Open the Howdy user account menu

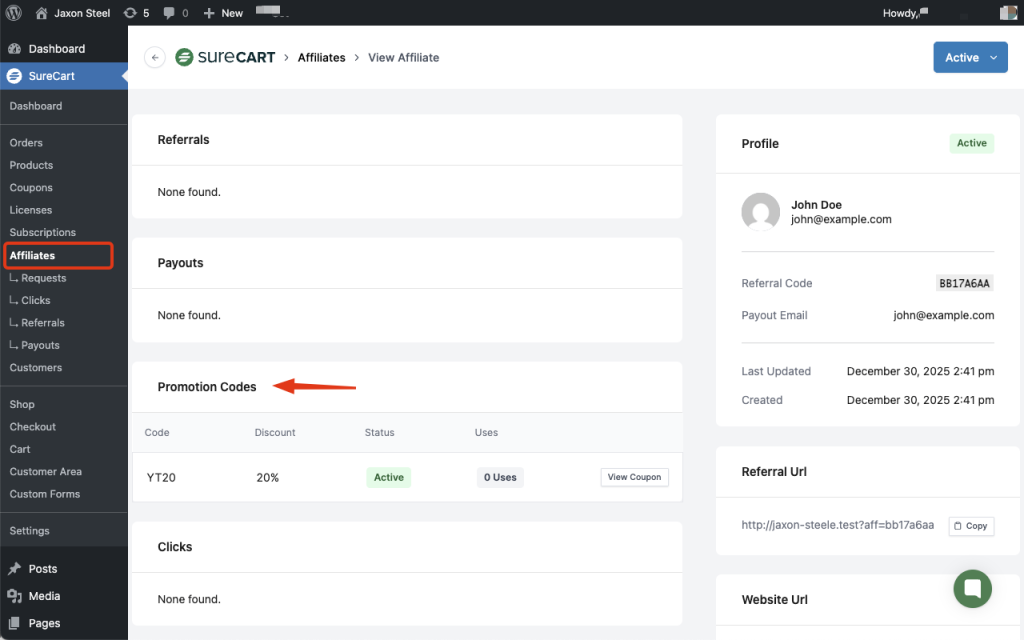click(x=905, y=13)
